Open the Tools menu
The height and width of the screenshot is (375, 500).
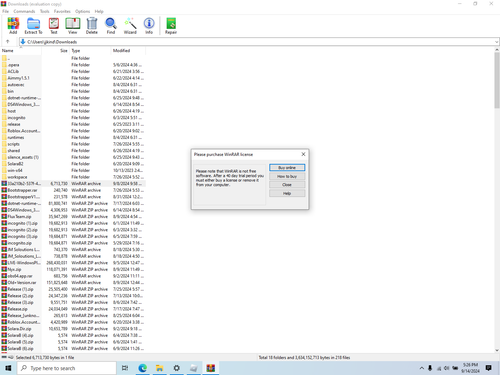point(45,11)
